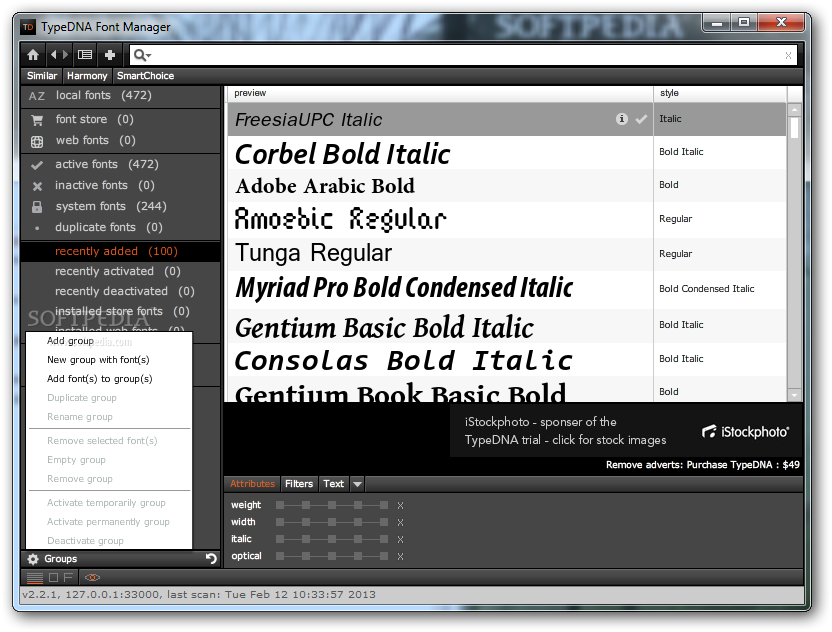Click font list scrollbar down arrow

(794, 395)
